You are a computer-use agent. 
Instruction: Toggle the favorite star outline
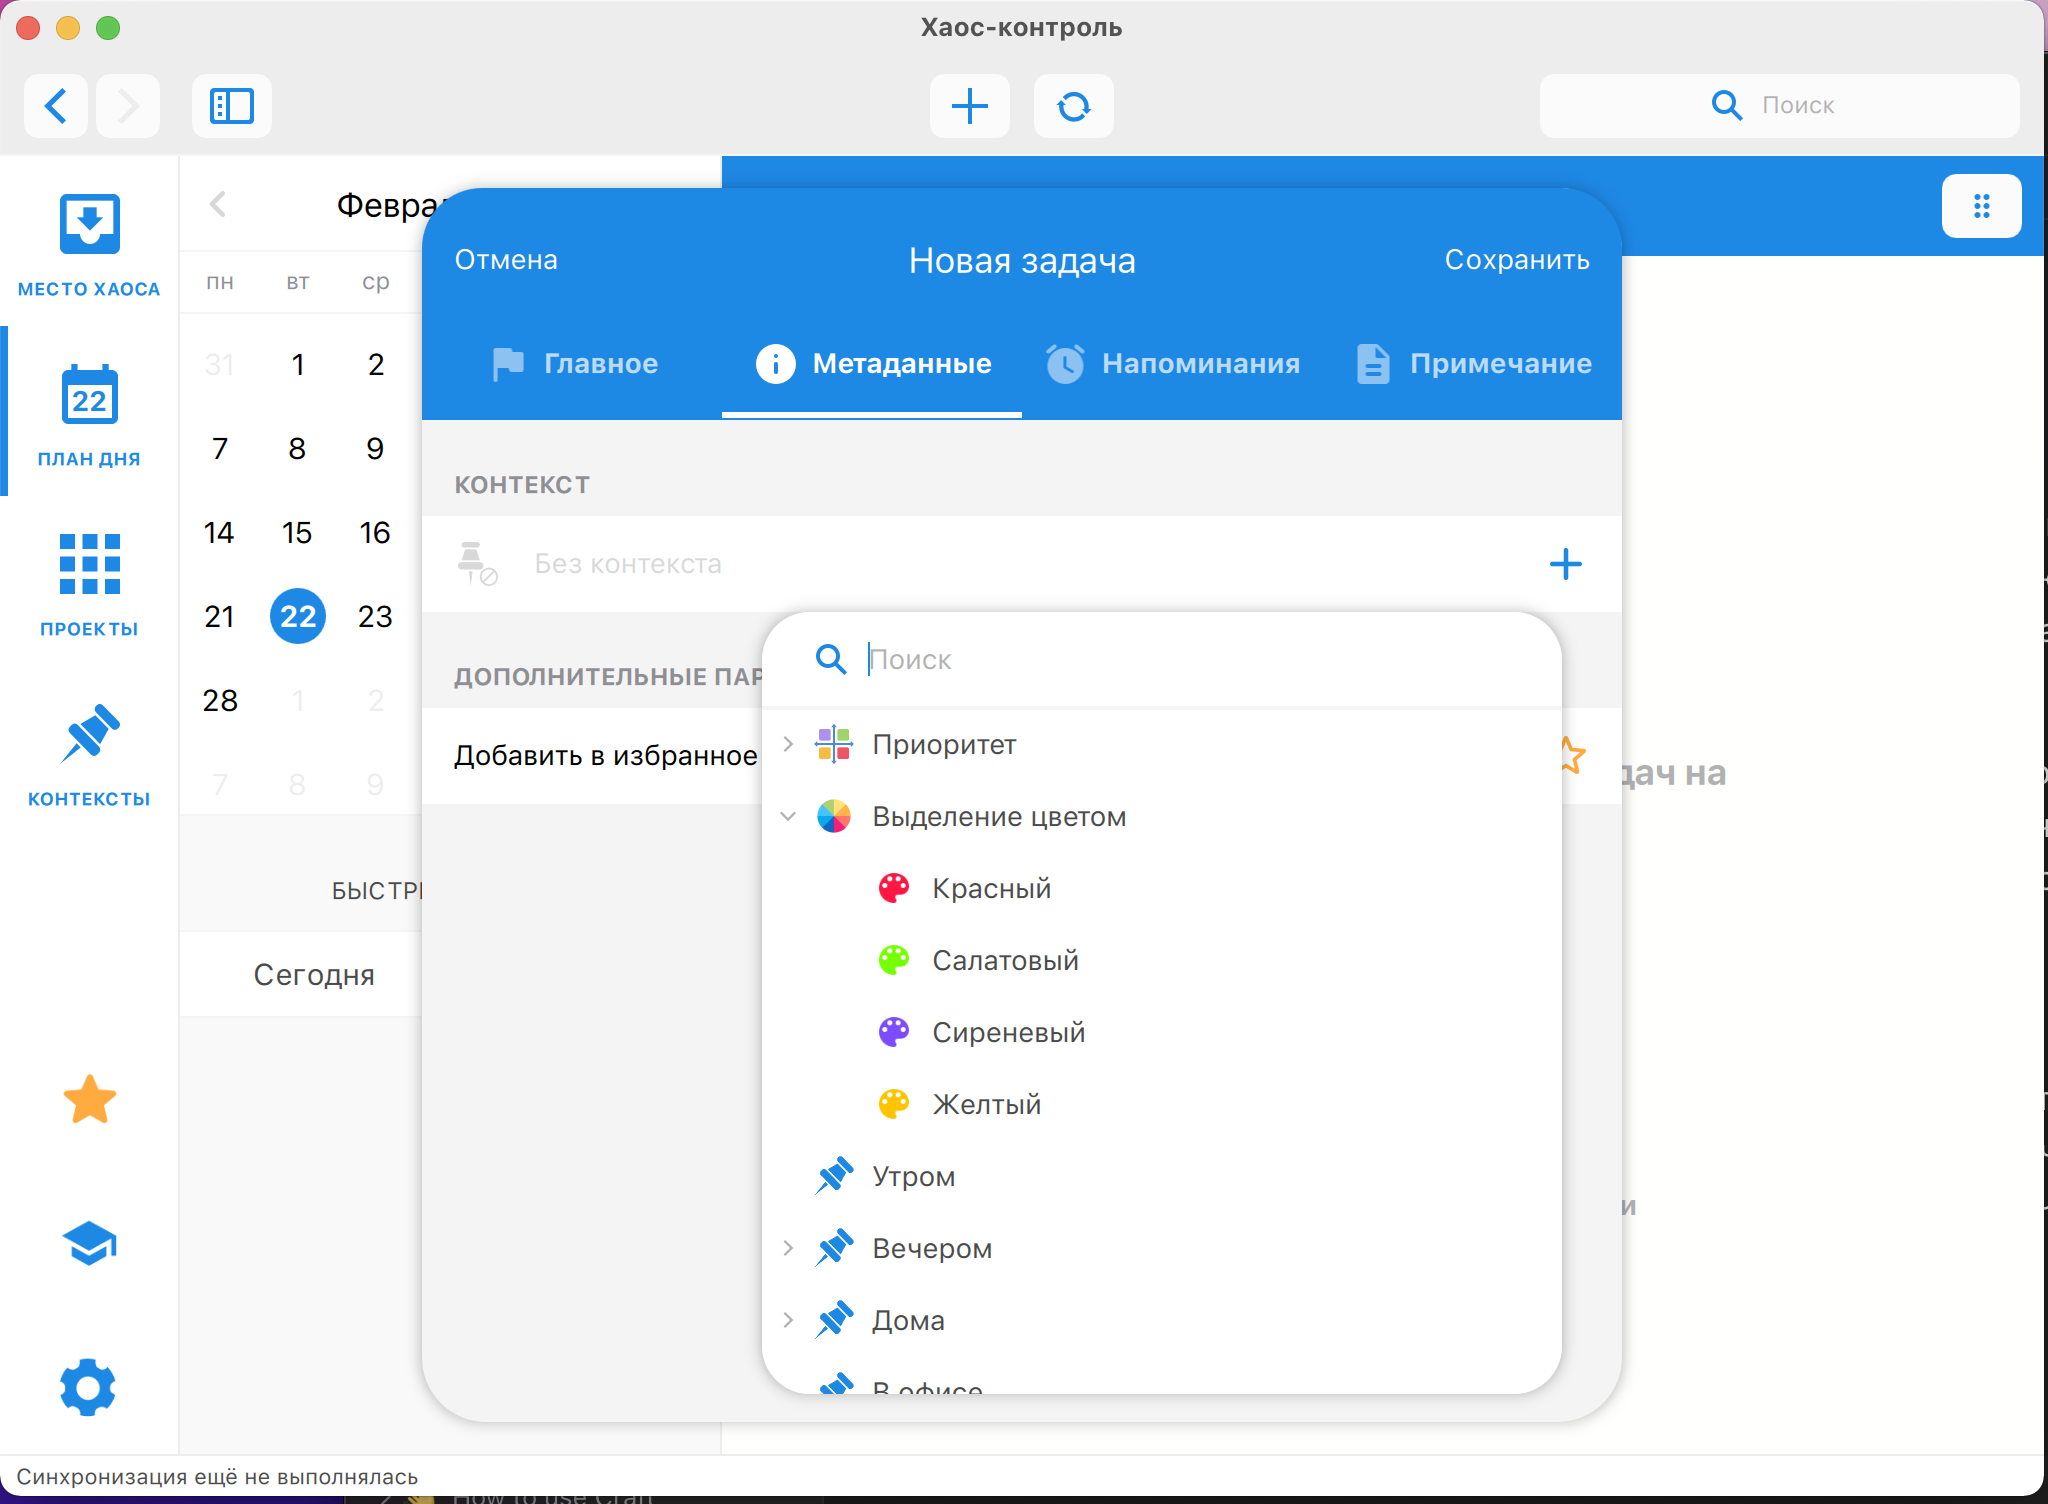point(1573,755)
